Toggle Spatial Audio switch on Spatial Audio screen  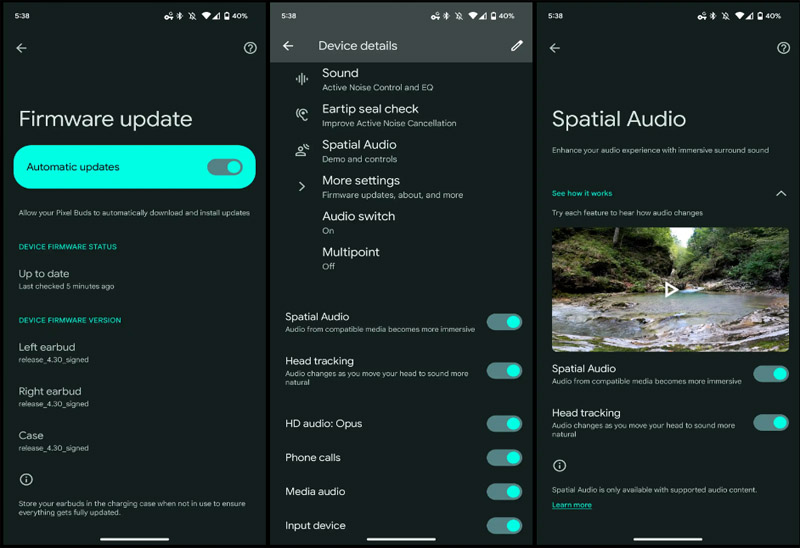pos(771,374)
